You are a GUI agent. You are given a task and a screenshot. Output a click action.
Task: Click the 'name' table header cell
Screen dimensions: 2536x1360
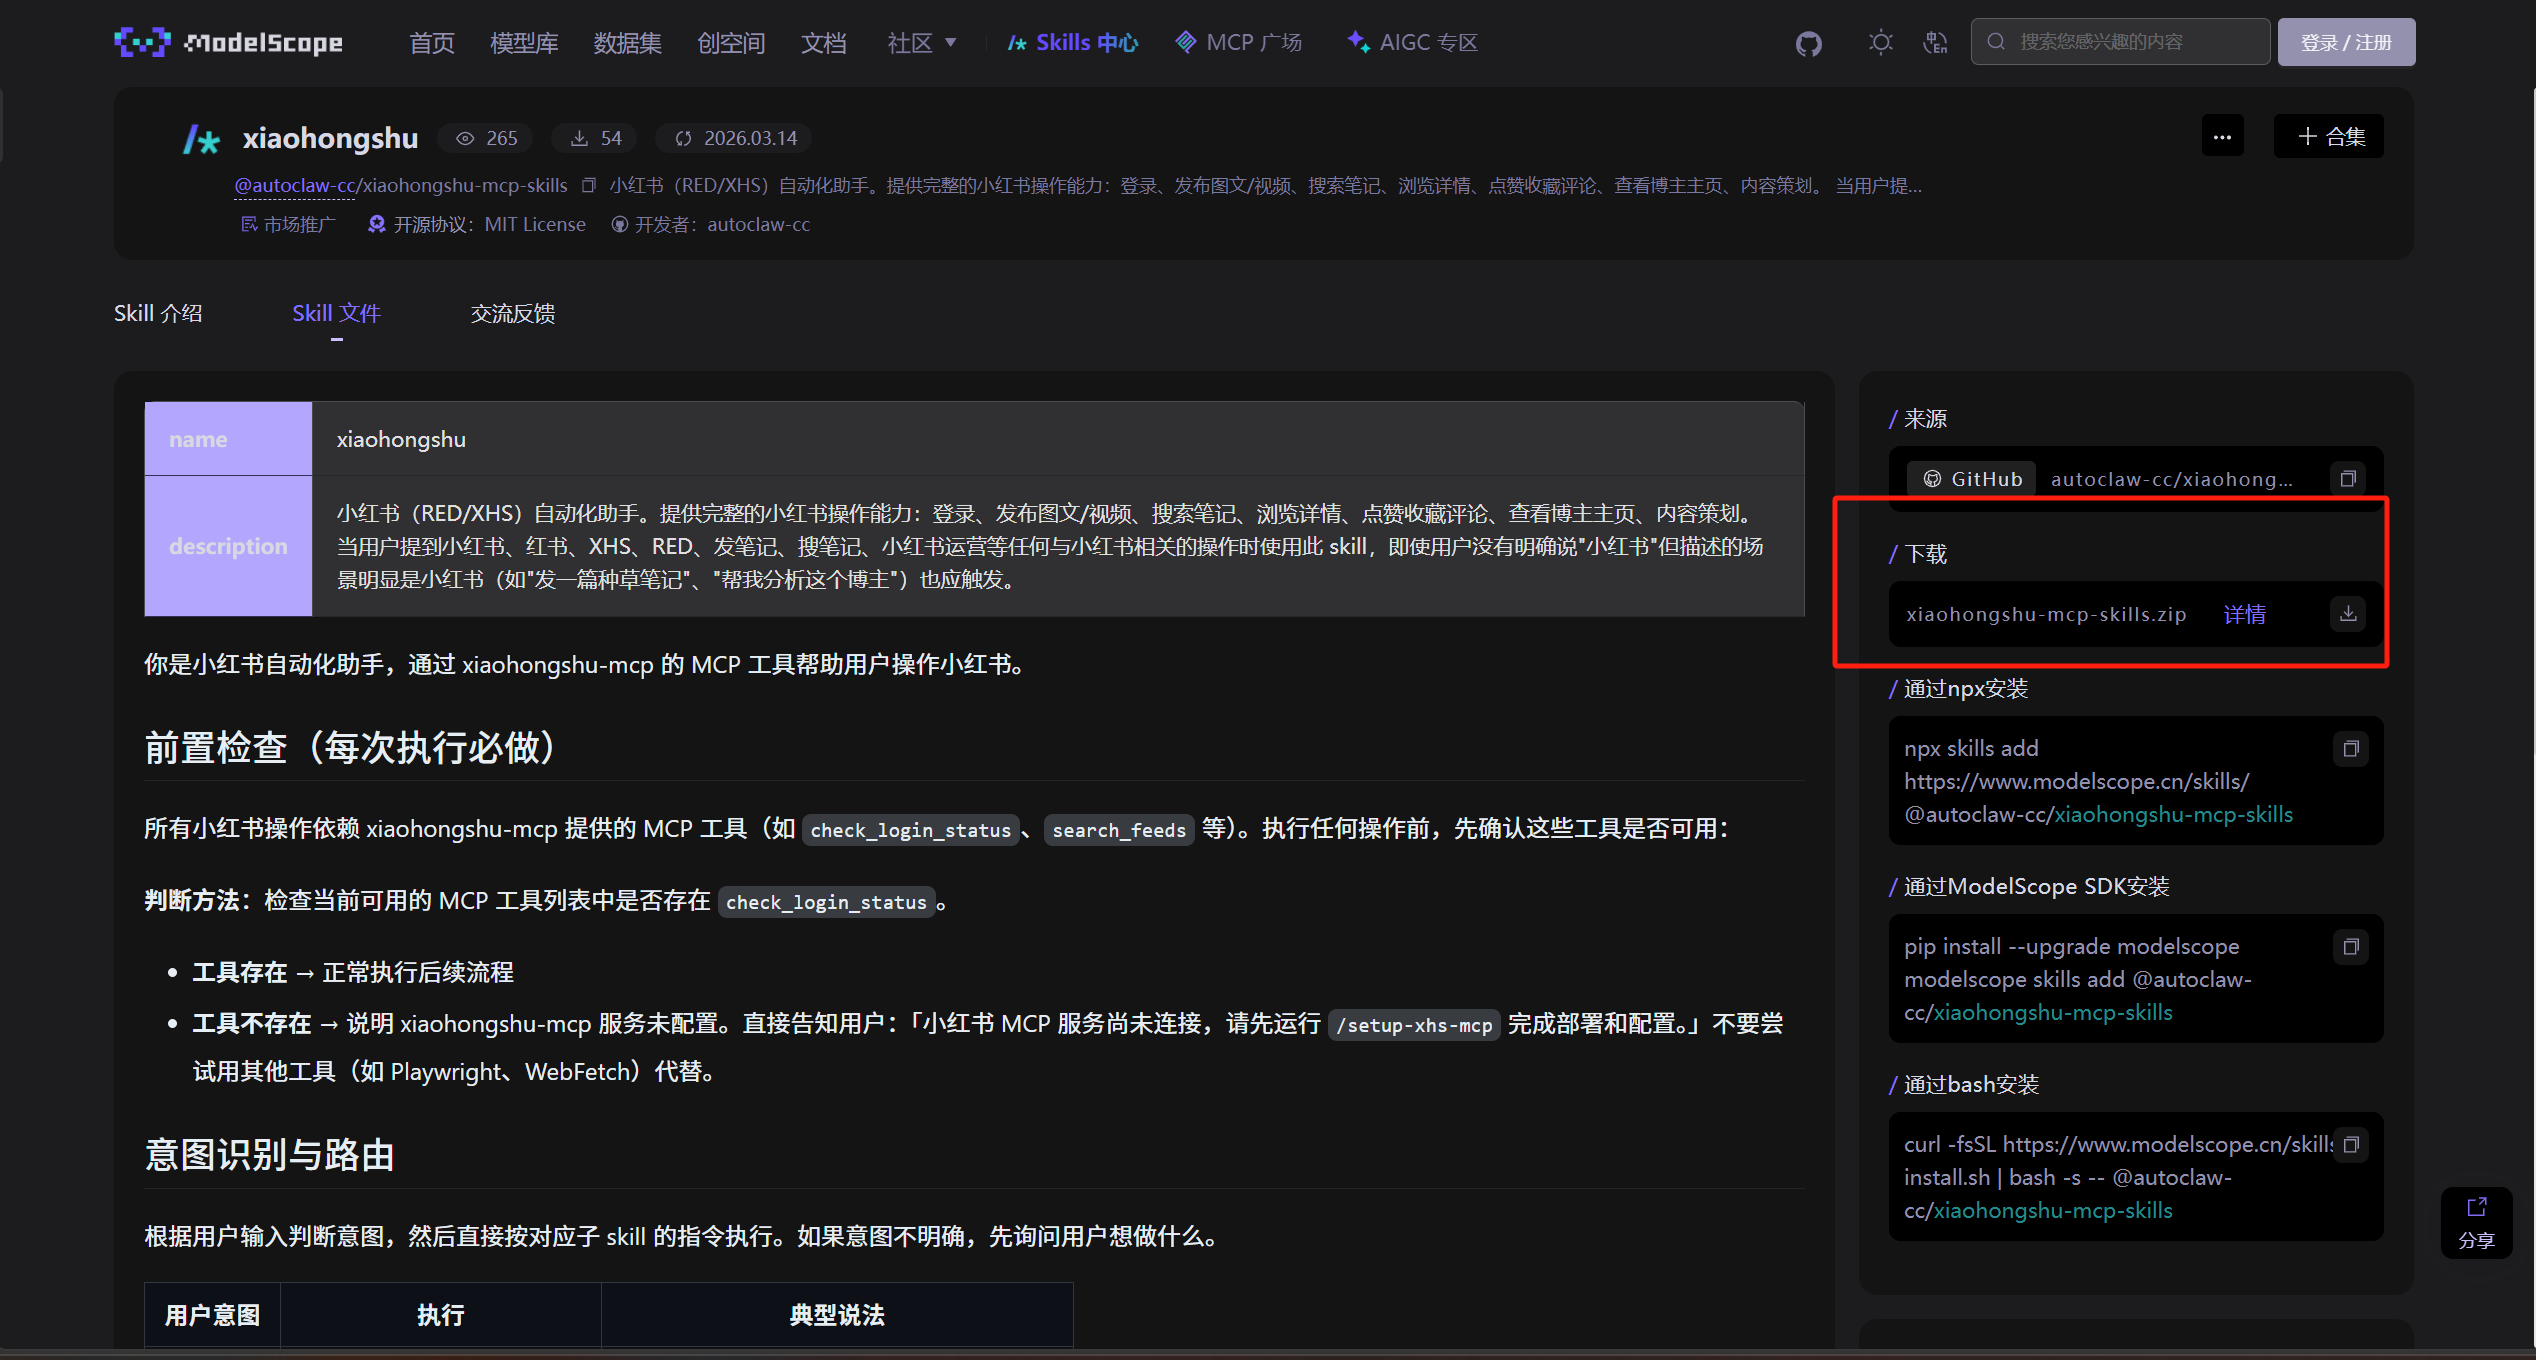click(x=228, y=439)
